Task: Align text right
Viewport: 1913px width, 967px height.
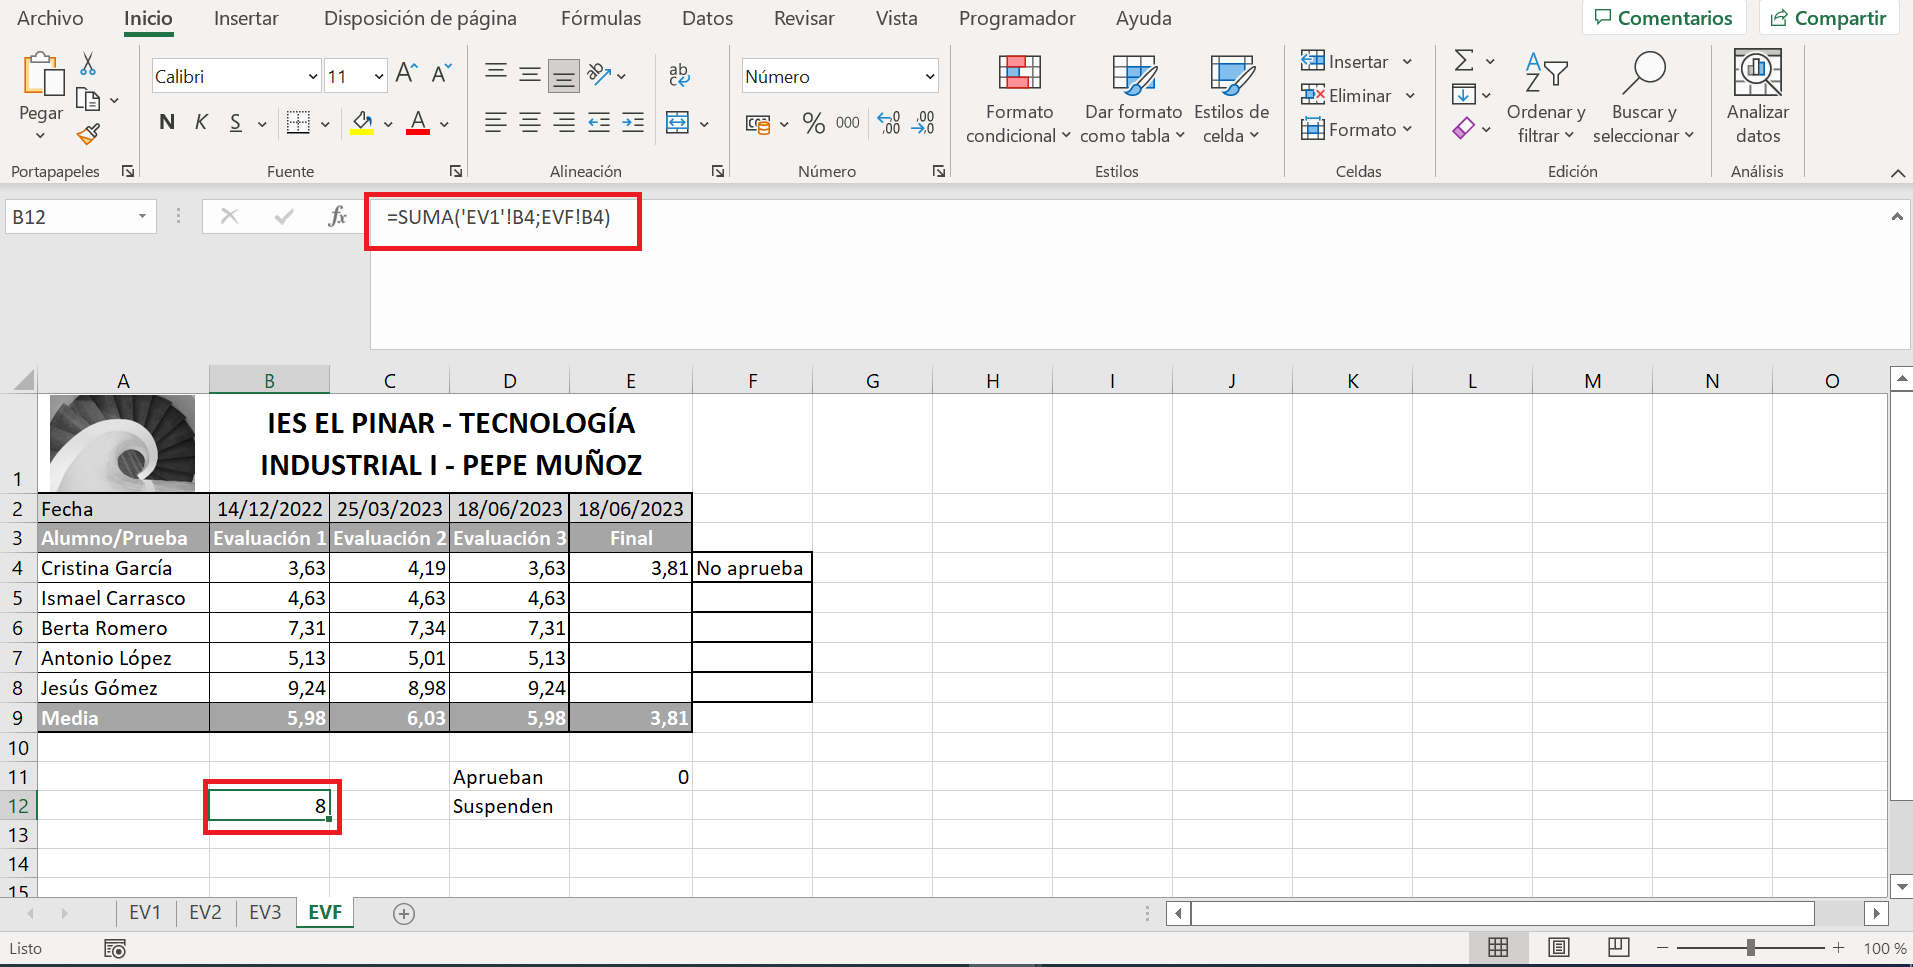Action: click(x=564, y=123)
